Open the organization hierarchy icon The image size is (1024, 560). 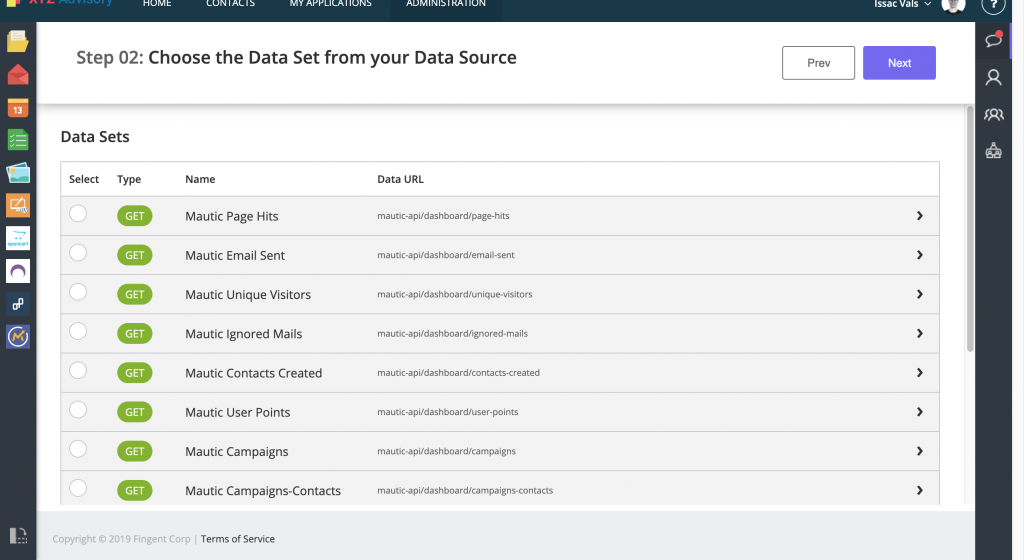[993, 151]
